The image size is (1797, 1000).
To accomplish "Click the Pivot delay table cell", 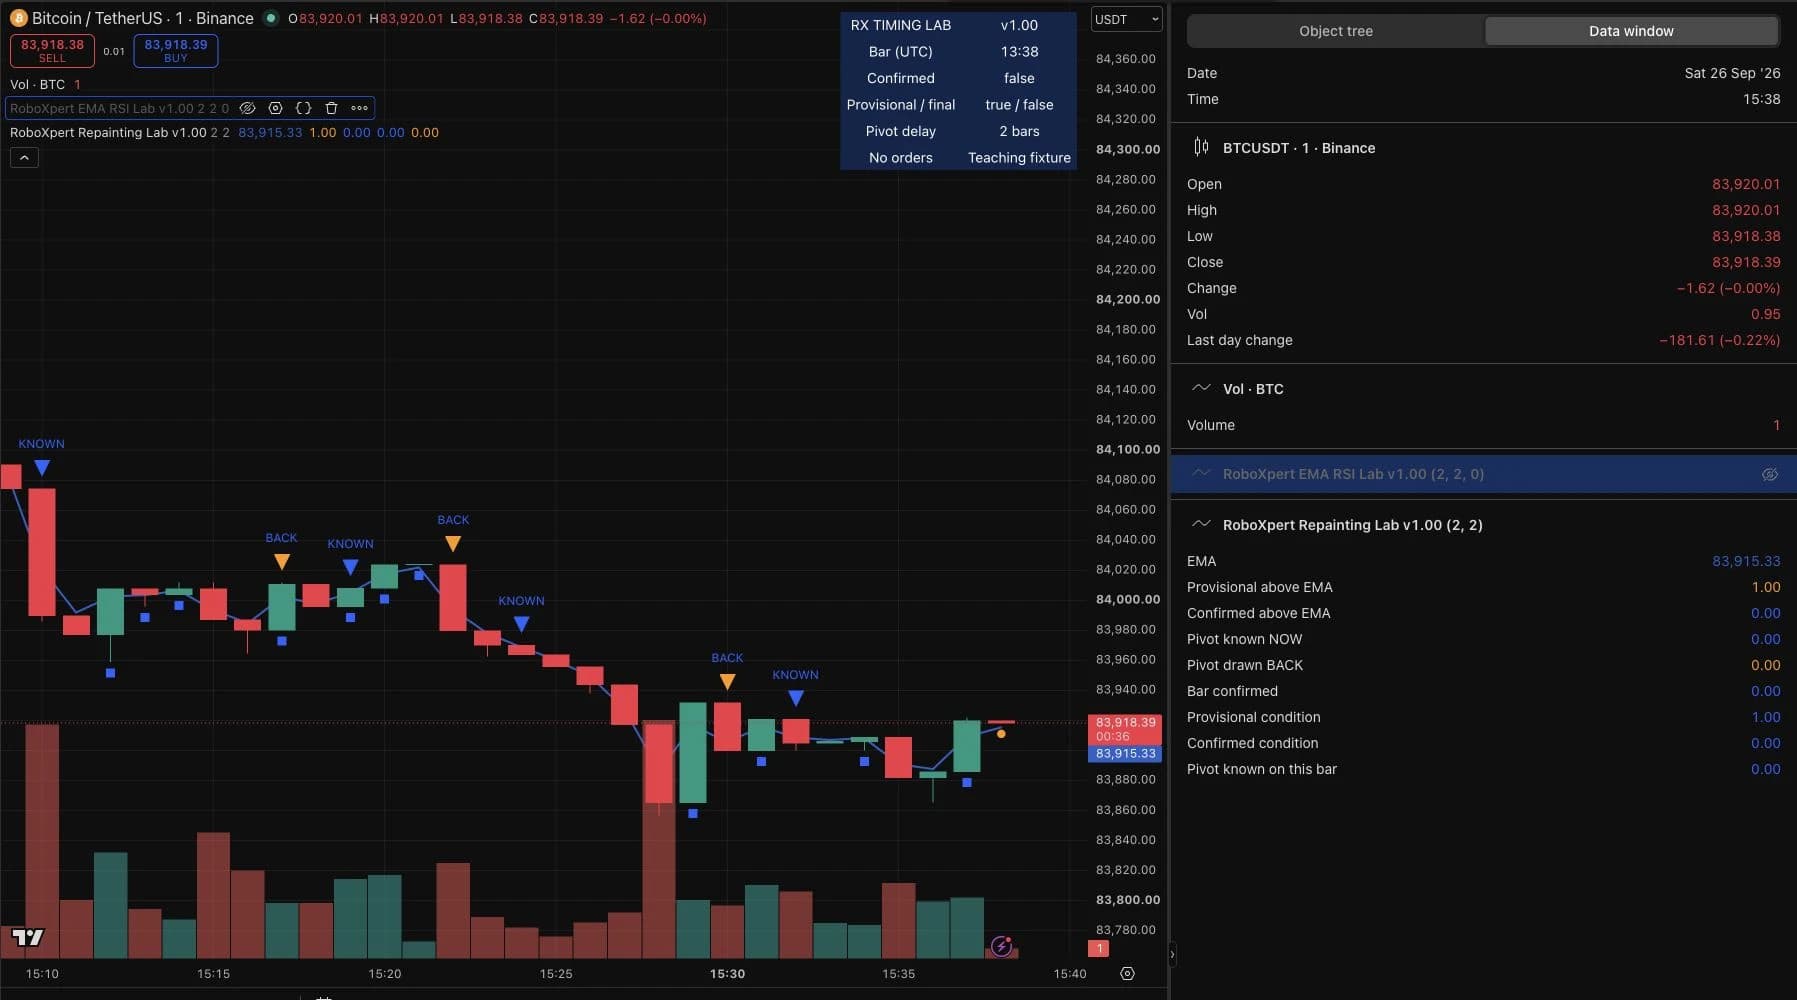I will pos(901,131).
